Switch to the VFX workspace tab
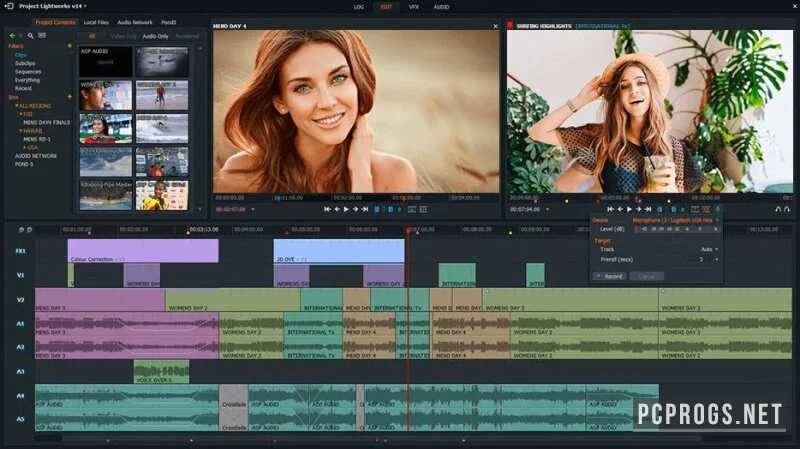 click(413, 7)
